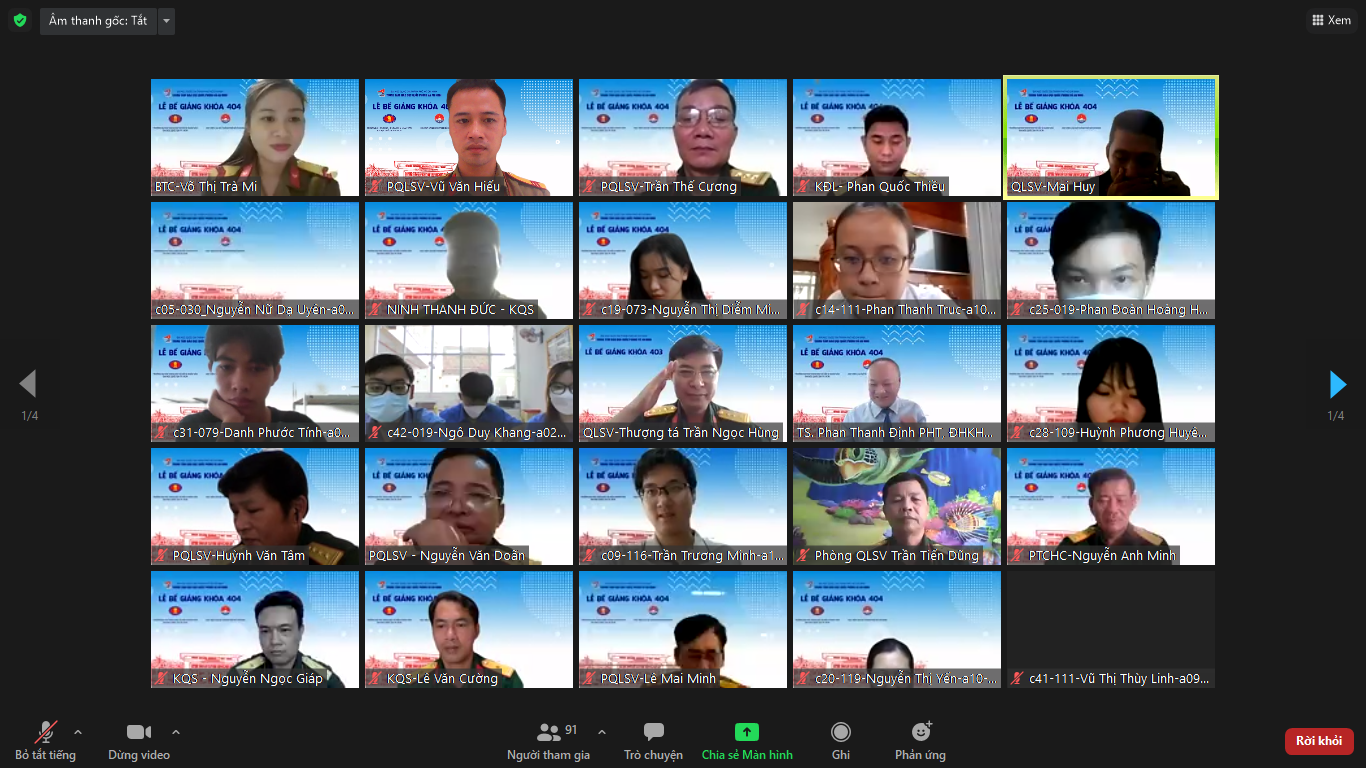The height and width of the screenshot is (768, 1366).
Task: Open the Âm thanh gốc dropdown arrow
Action: coord(166,21)
